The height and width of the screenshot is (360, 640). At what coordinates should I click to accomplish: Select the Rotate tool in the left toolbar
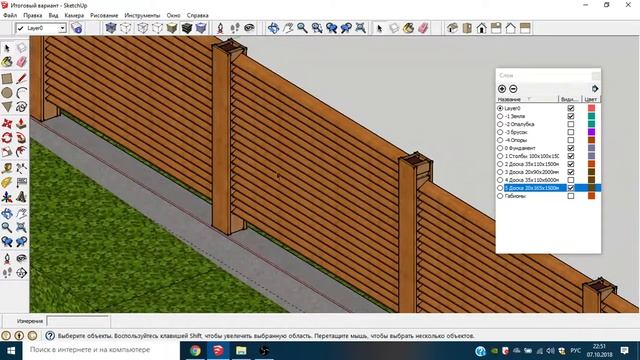(7, 138)
